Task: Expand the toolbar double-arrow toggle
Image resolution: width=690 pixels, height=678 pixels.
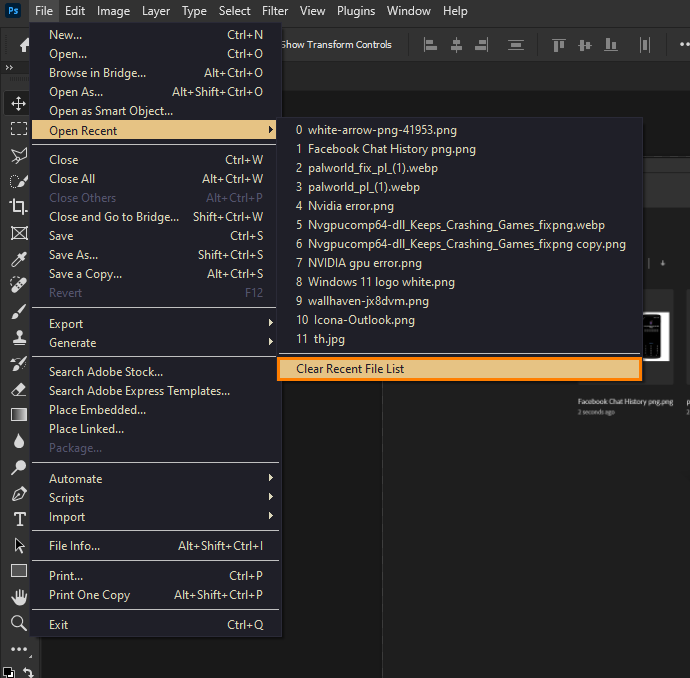Action: (x=9, y=67)
